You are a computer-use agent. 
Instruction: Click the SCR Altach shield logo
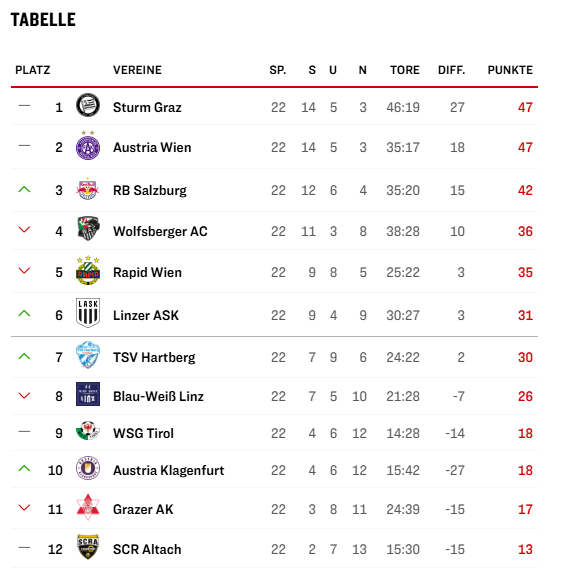click(x=88, y=547)
